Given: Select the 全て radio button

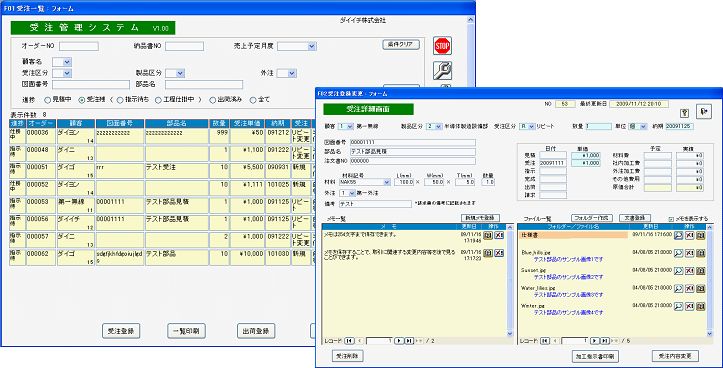Looking at the screenshot, I should coord(253,100).
